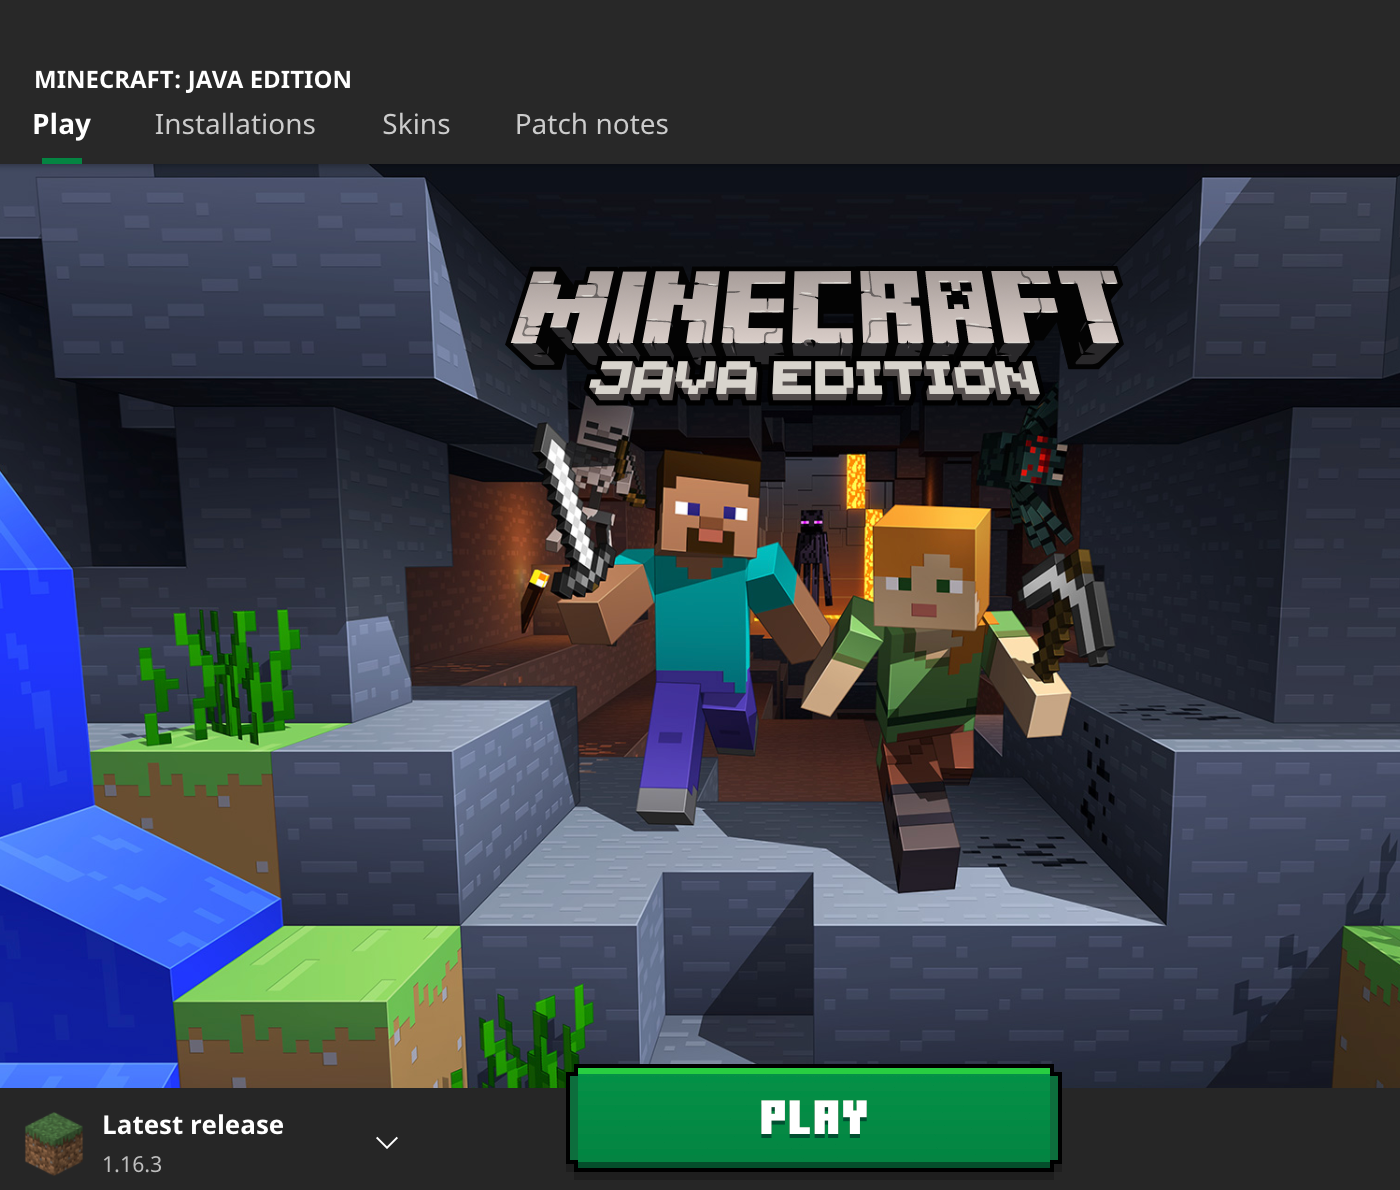This screenshot has width=1400, height=1190.
Task: Click the Minecraft Java Edition logo artwork
Action: pyautogui.click(x=815, y=335)
